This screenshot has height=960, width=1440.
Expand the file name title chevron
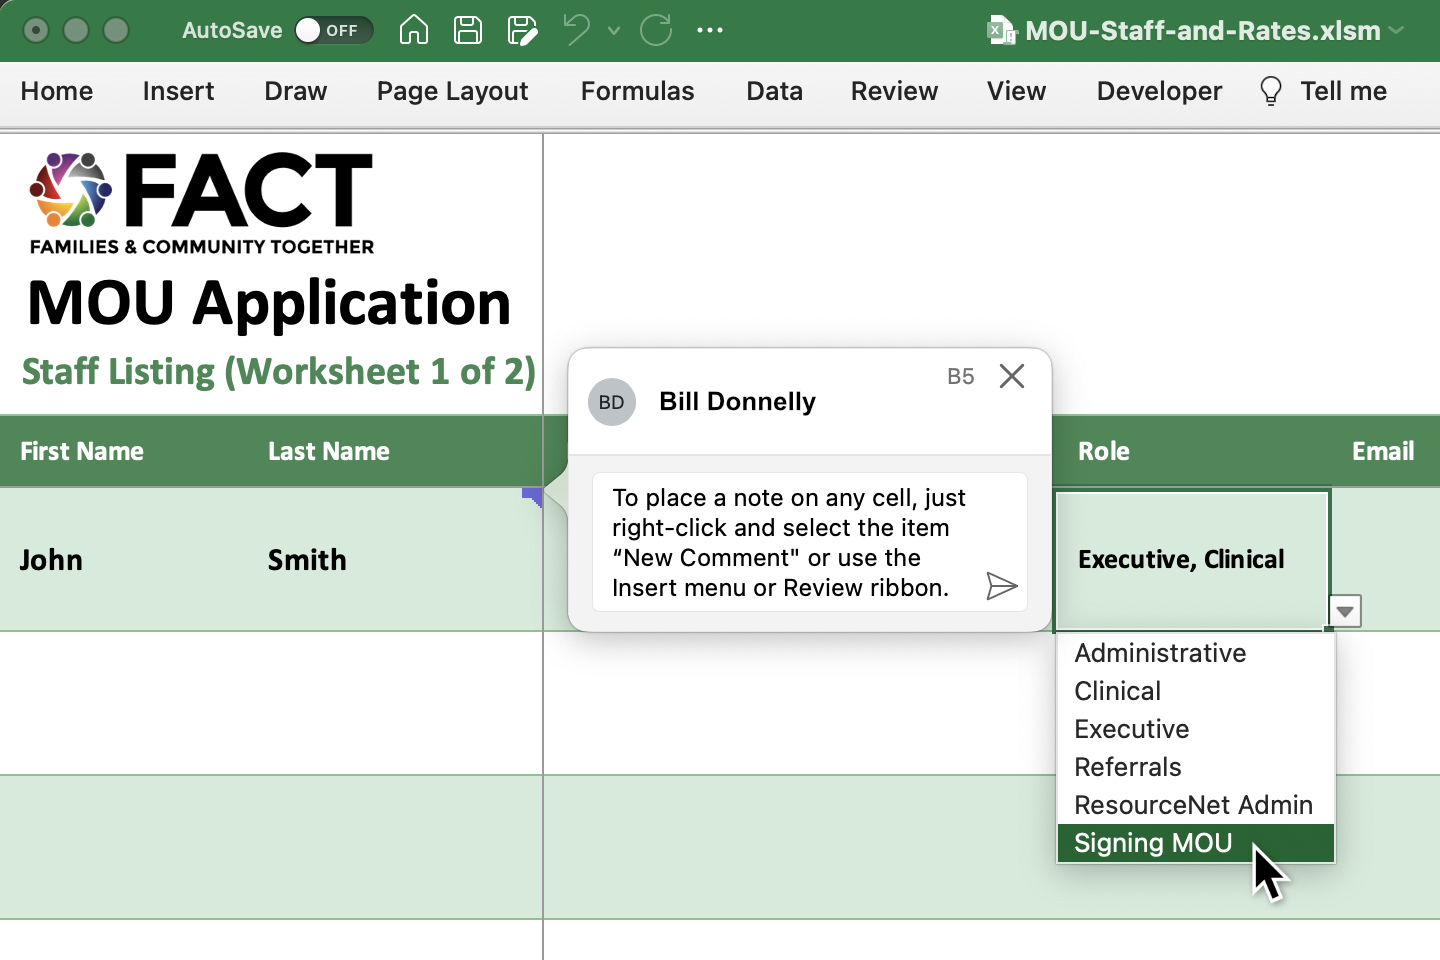point(1397,30)
